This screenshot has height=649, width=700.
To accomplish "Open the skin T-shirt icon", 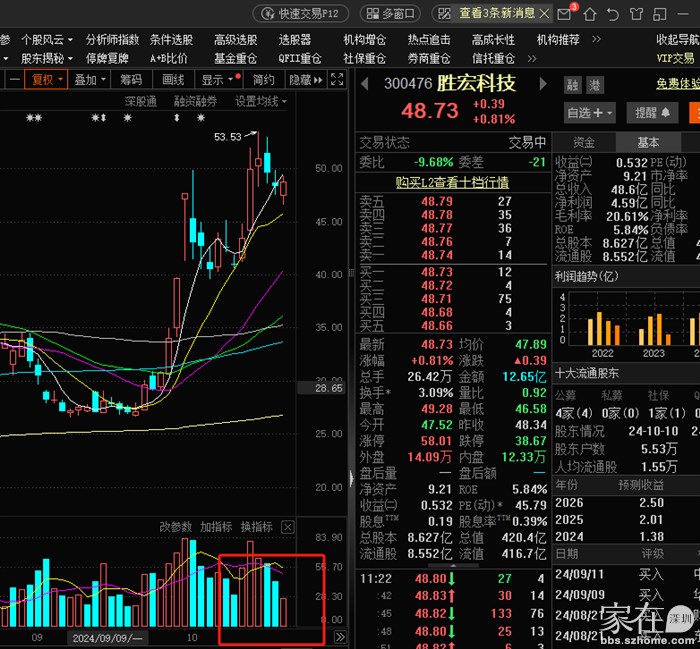I will pos(637,13).
